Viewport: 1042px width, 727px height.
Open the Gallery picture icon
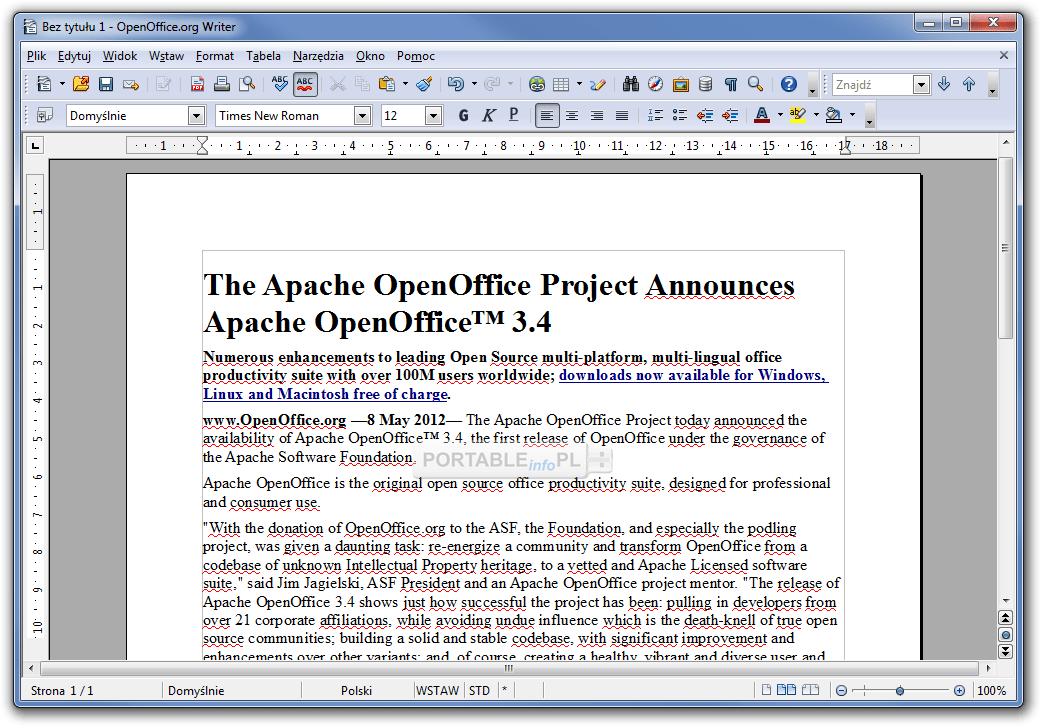coord(680,84)
